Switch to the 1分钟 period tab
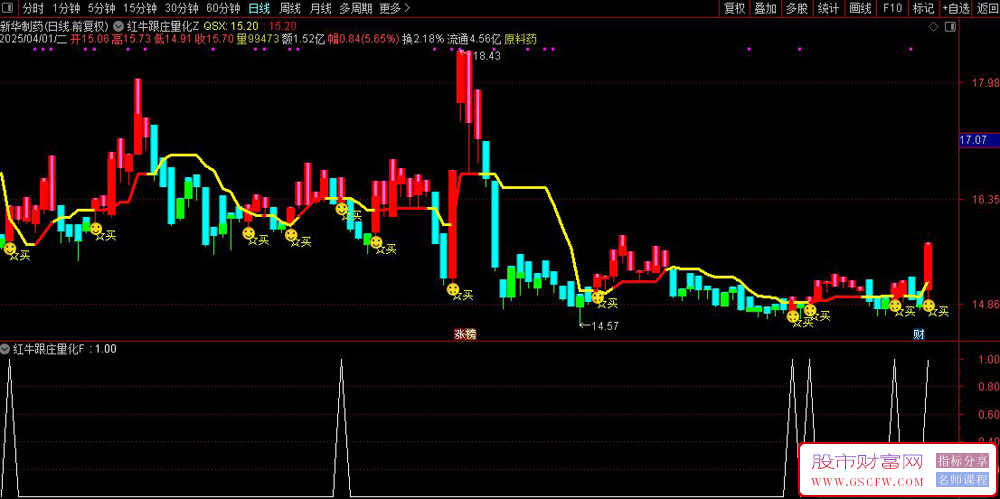Image resolution: width=1000 pixels, height=499 pixels. (x=65, y=8)
